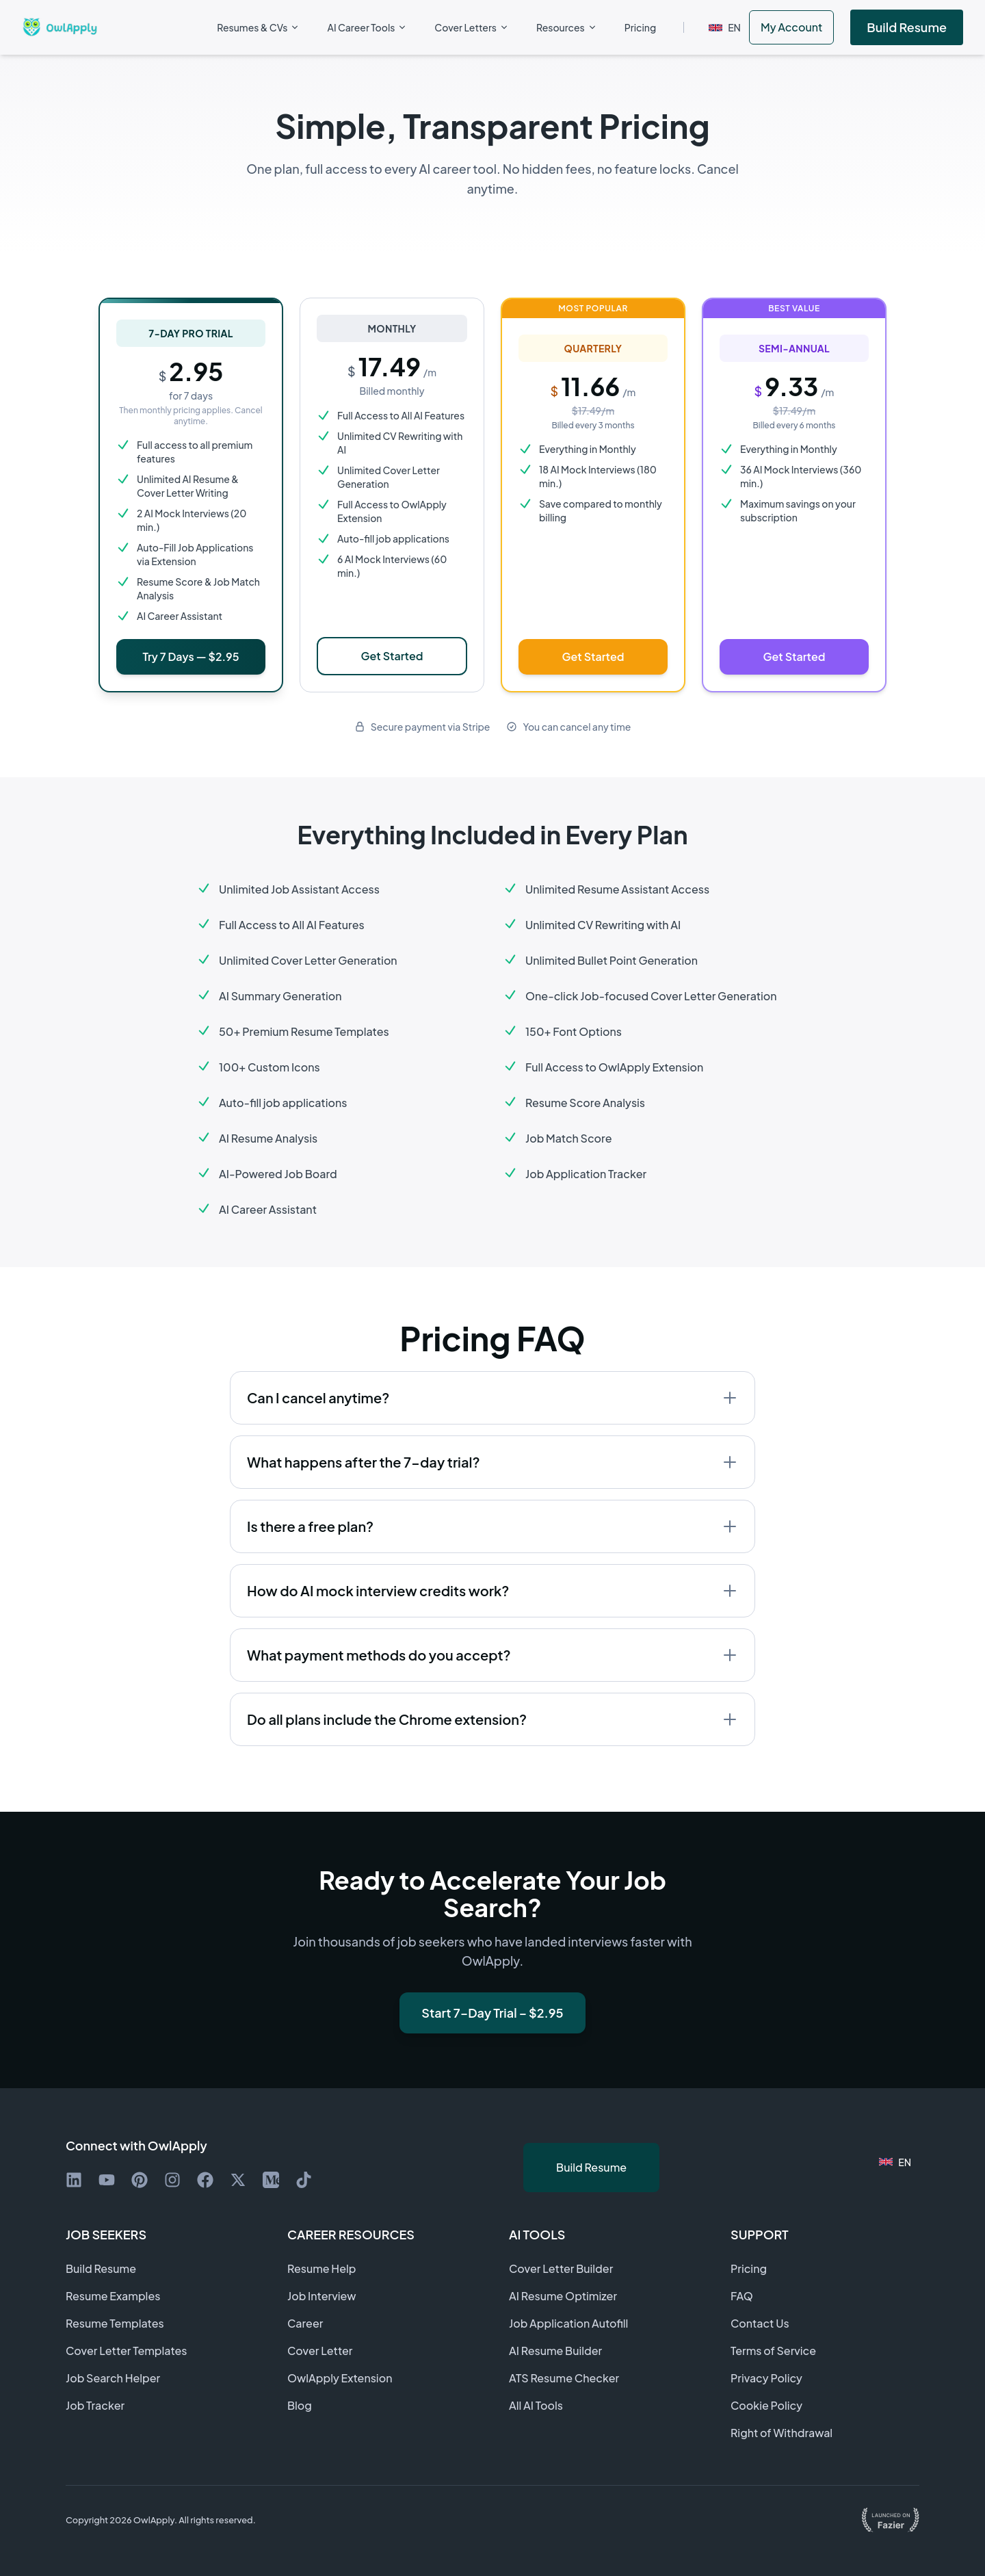985x2576 pixels.
Task: Open Pricing in the top navigation
Action: 640,28
